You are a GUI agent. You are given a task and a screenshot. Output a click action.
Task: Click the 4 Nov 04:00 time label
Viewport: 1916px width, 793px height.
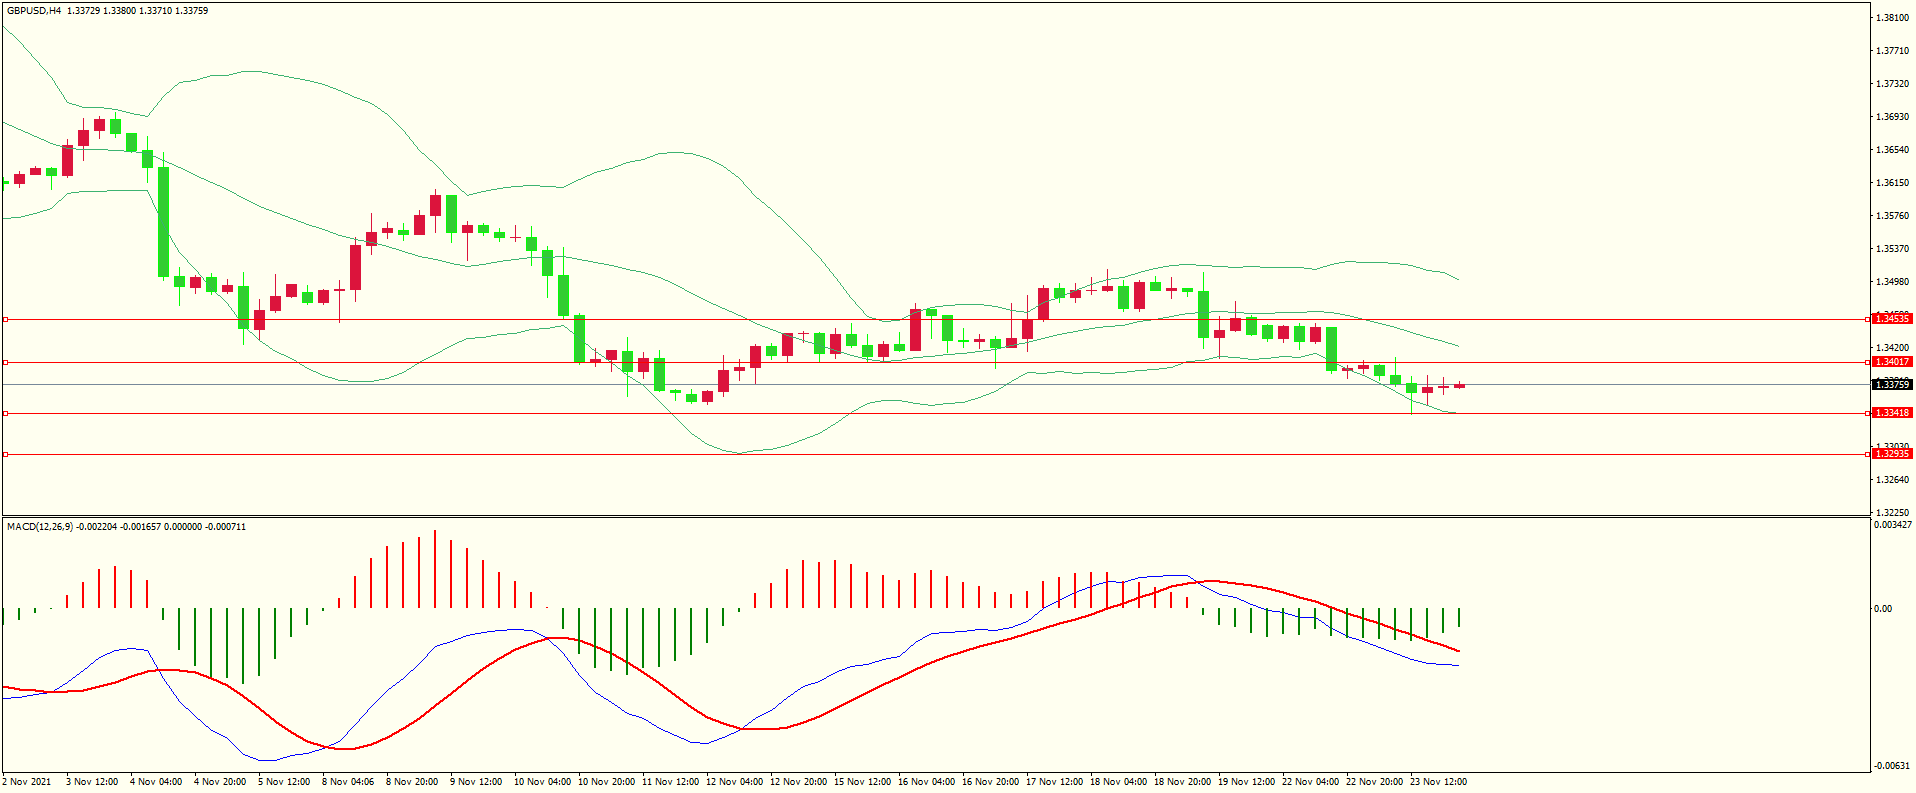pos(156,782)
